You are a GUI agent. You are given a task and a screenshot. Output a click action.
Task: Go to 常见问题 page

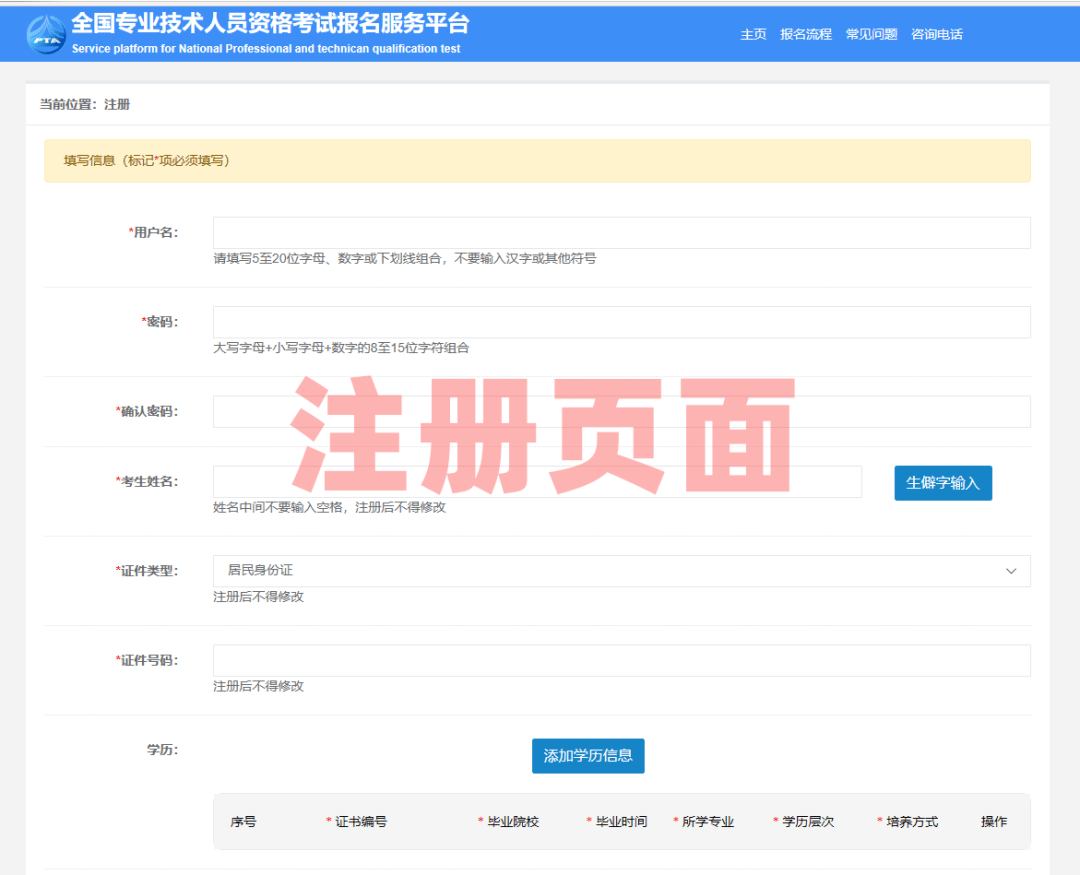click(x=871, y=34)
